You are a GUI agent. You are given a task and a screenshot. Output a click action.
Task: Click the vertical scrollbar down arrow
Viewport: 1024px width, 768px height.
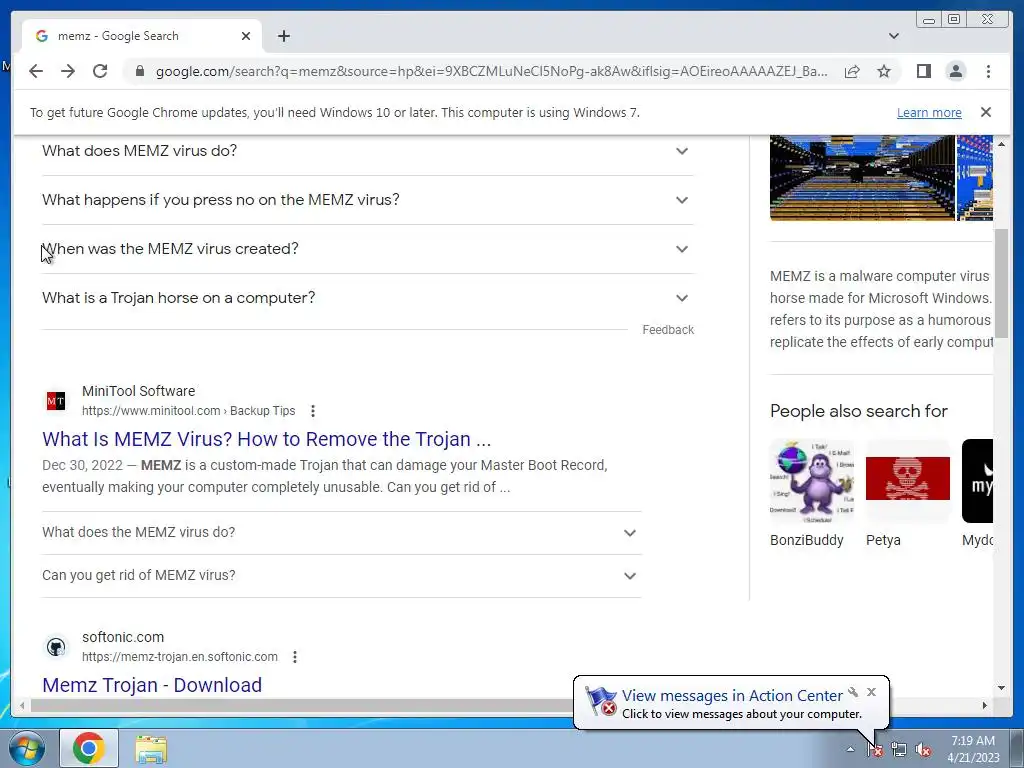[1001, 688]
